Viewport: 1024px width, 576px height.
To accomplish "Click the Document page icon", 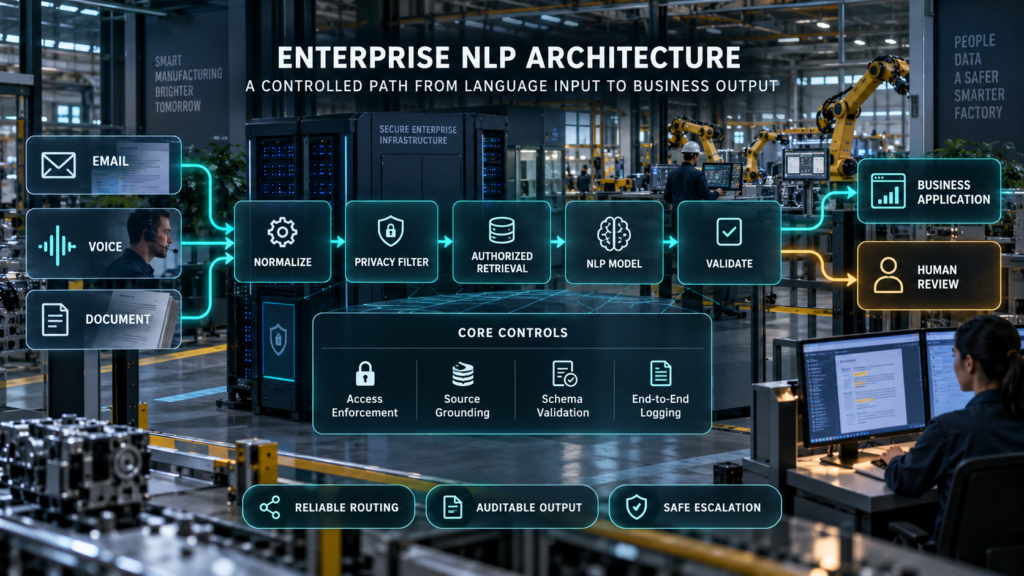I will 55,319.
